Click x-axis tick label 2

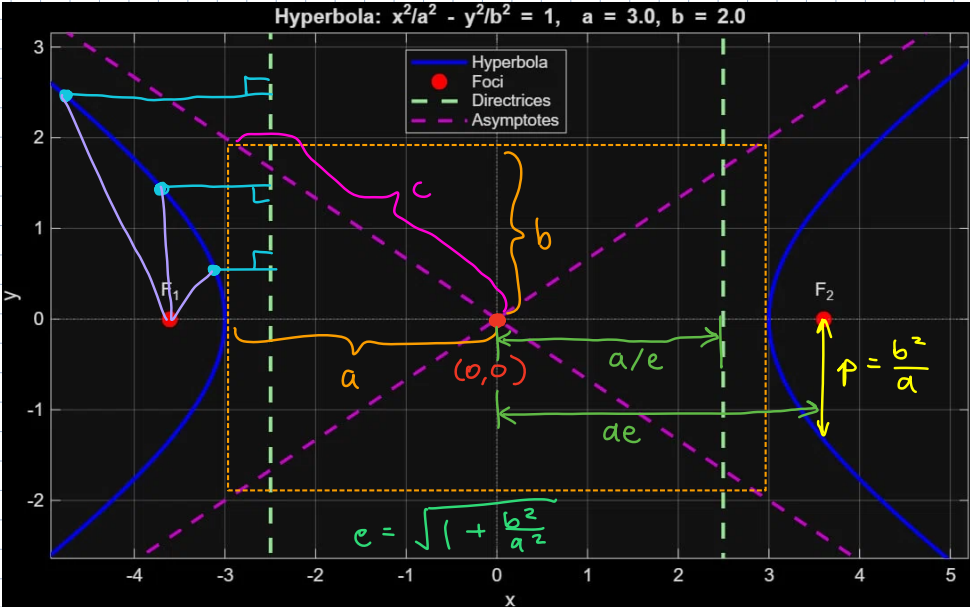[x=678, y=575]
